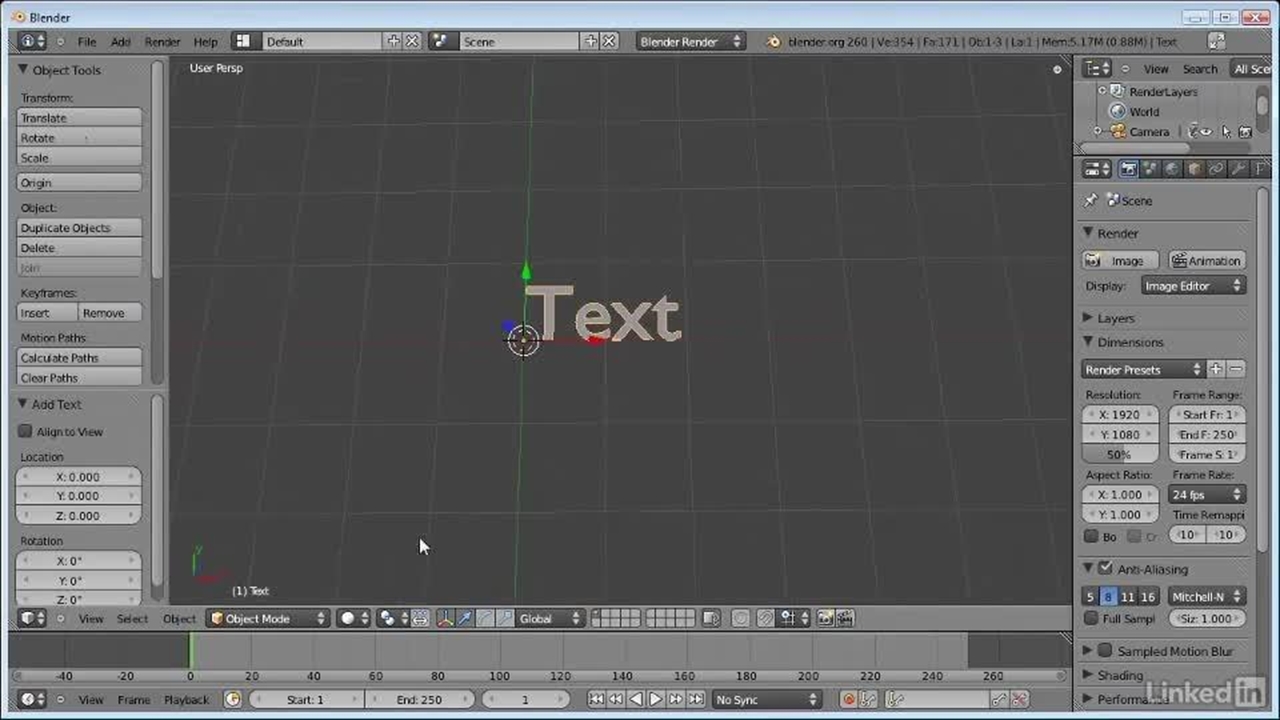Open the Scene properties tab icon
The image size is (1280, 720).
tap(1150, 169)
